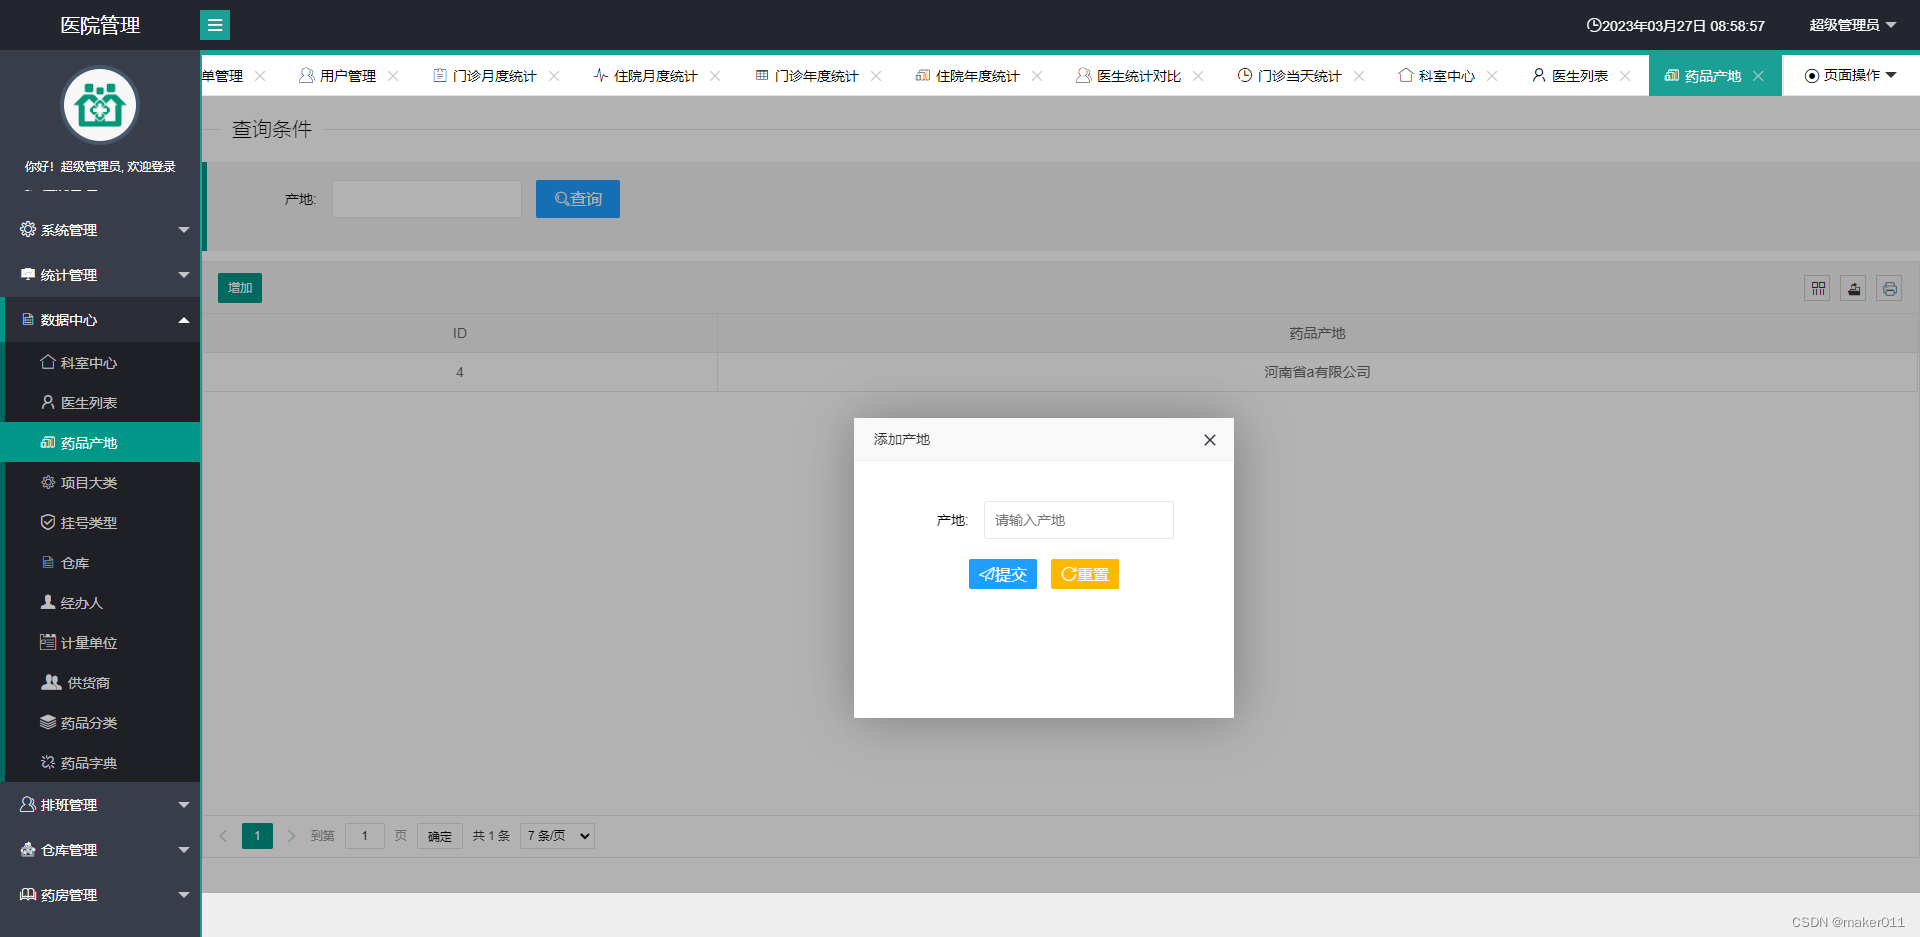The height and width of the screenshot is (937, 1920).
Task: Close the 医生统计对比 tab
Action: pyautogui.click(x=1198, y=76)
